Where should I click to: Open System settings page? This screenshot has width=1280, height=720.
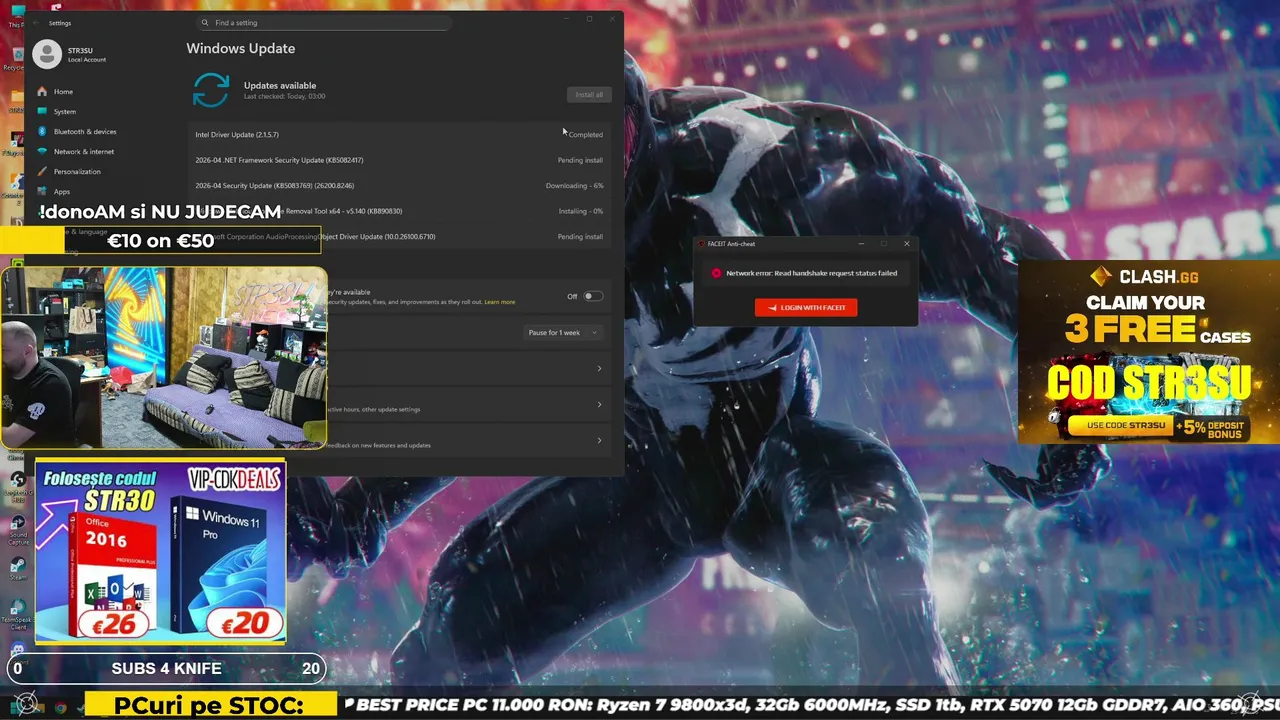pos(65,111)
